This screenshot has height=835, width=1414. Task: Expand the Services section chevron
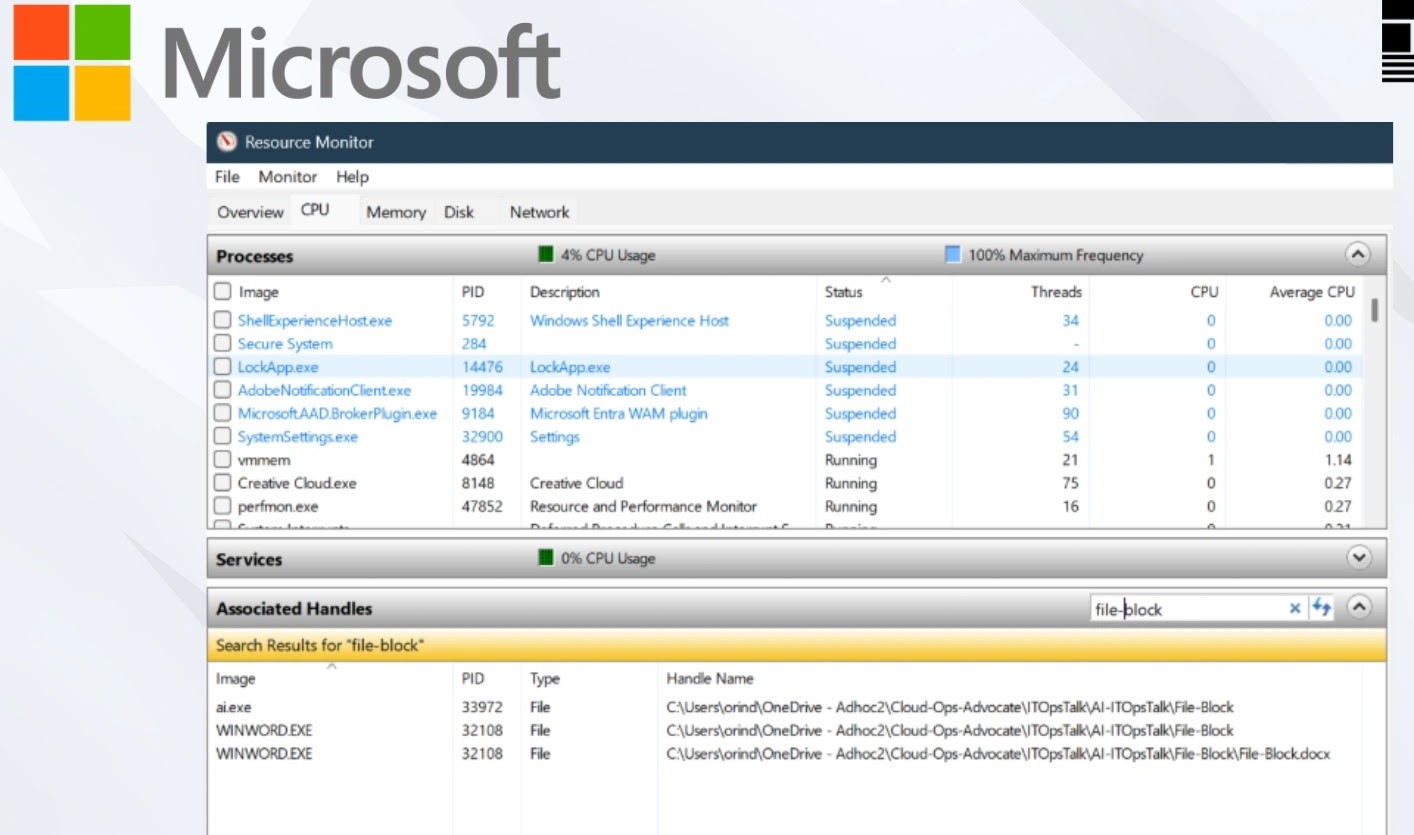point(1358,558)
